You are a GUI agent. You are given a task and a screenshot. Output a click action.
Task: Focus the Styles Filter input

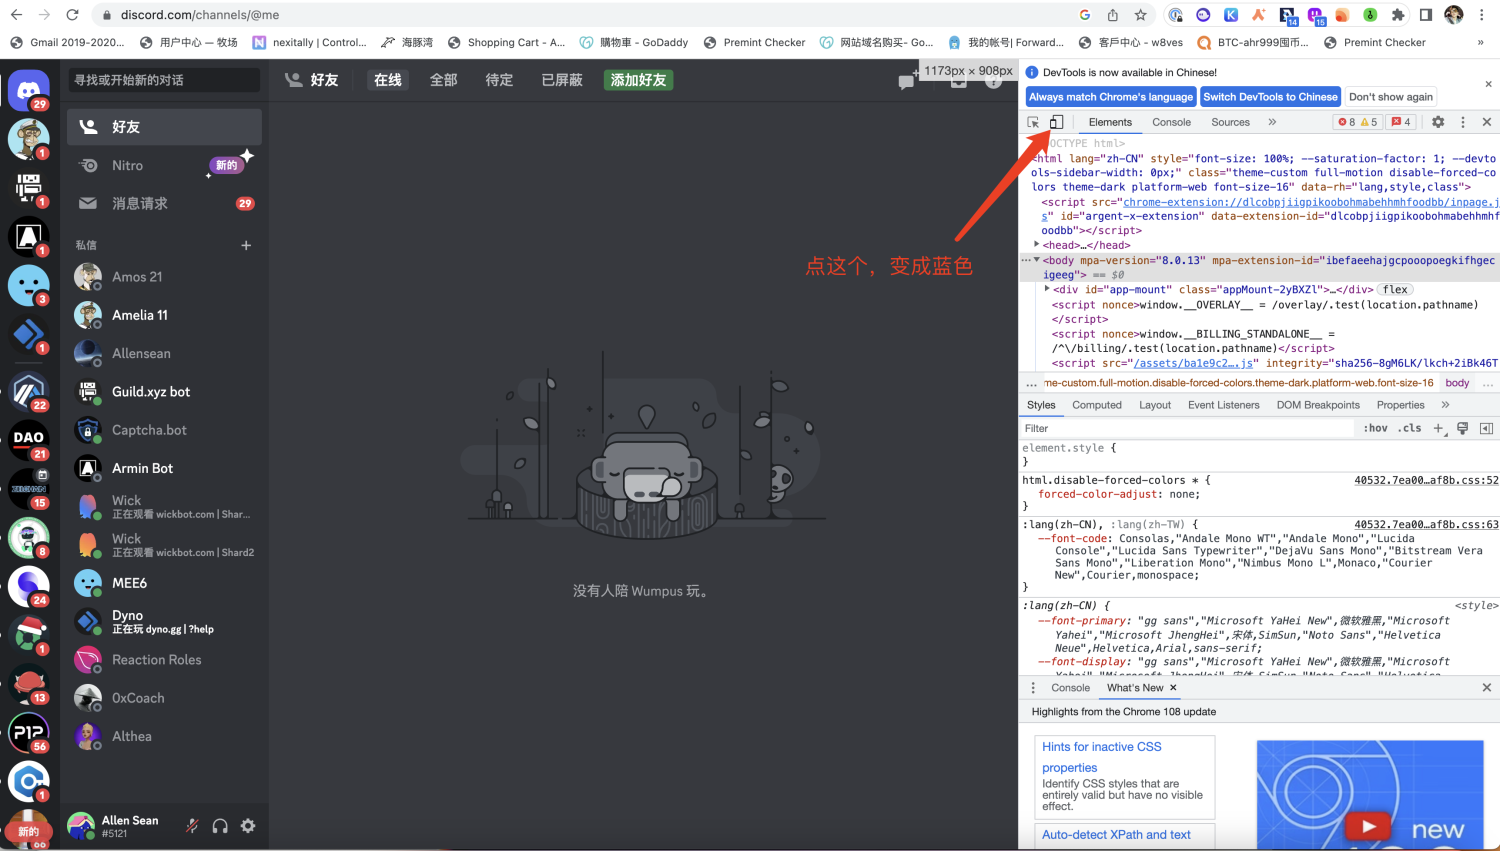tap(1185, 428)
